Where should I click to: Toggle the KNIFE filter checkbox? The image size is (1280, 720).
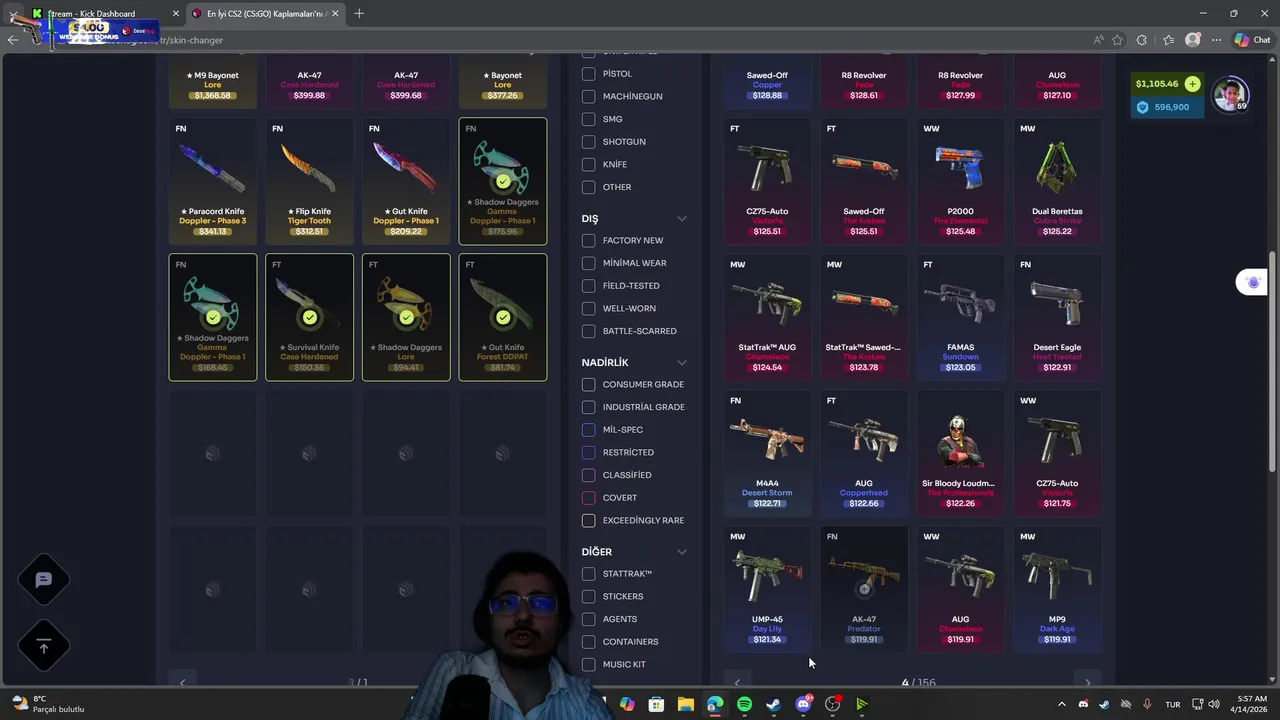point(588,164)
